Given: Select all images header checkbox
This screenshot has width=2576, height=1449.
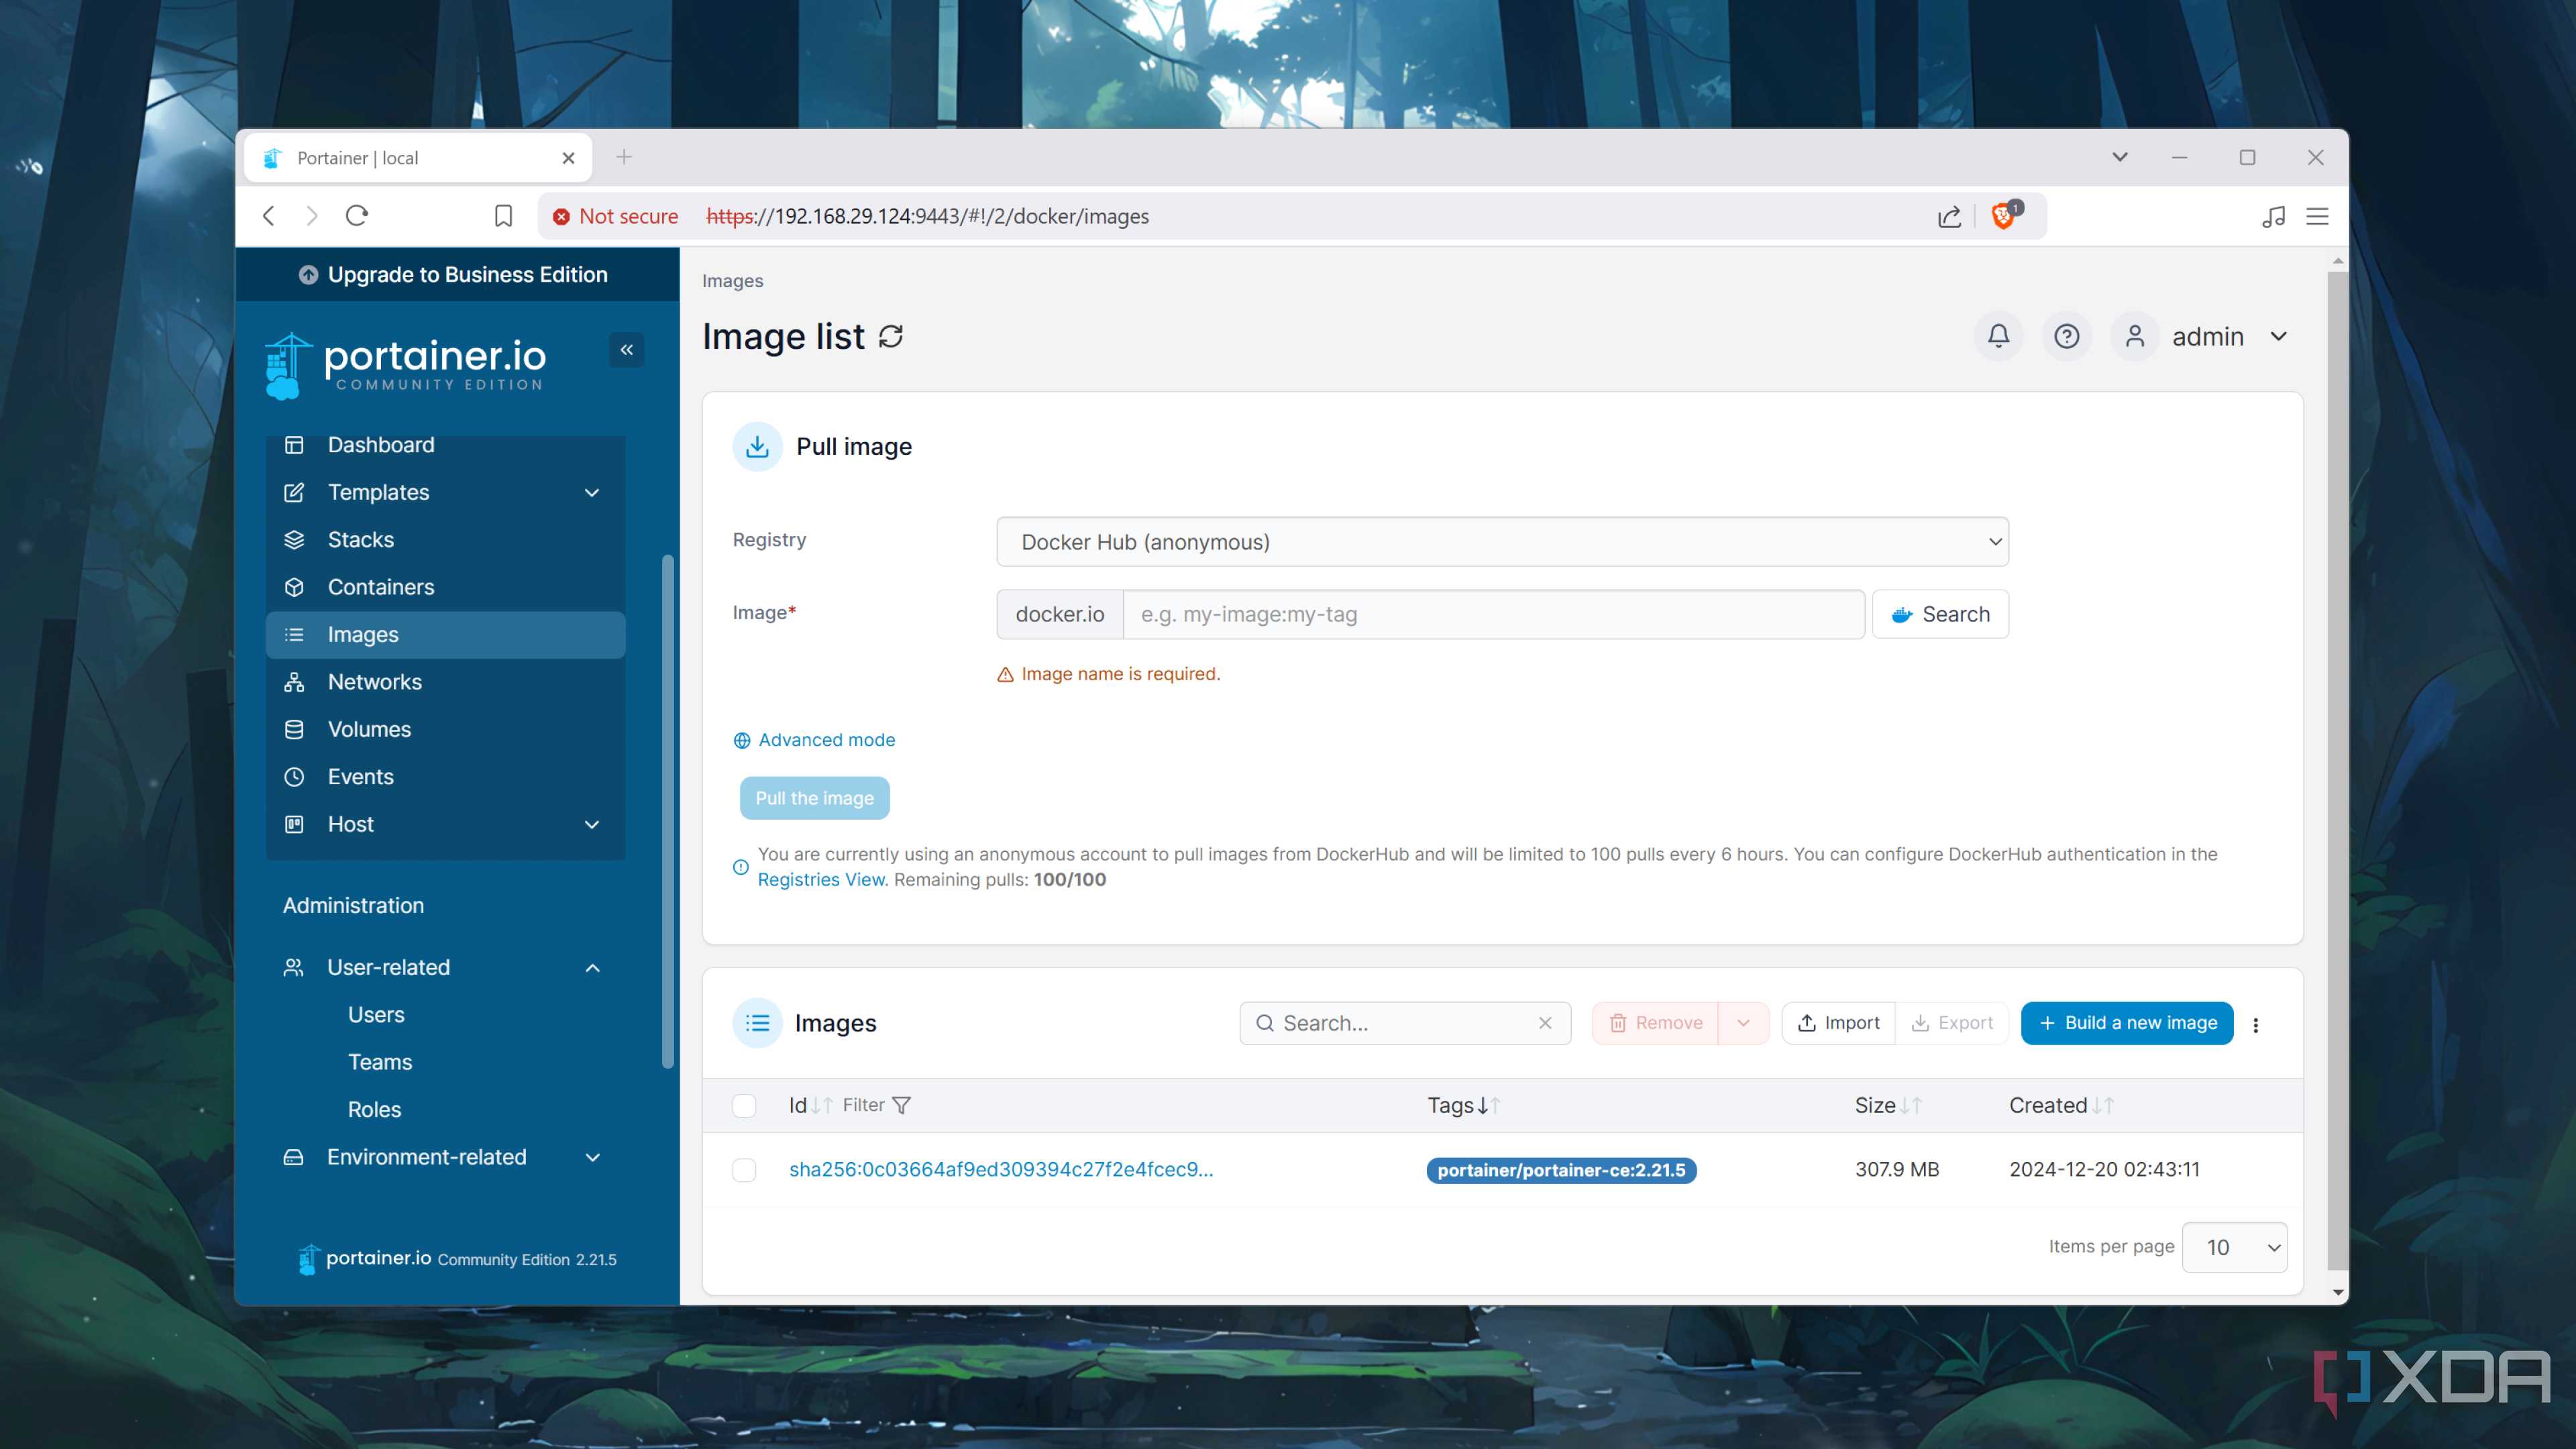Looking at the screenshot, I should pos(744,1105).
